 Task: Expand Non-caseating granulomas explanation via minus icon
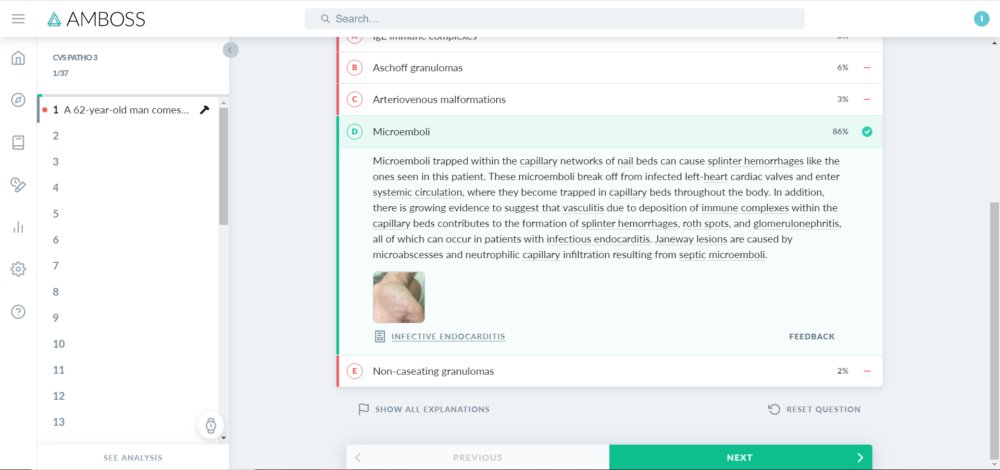[x=867, y=371]
